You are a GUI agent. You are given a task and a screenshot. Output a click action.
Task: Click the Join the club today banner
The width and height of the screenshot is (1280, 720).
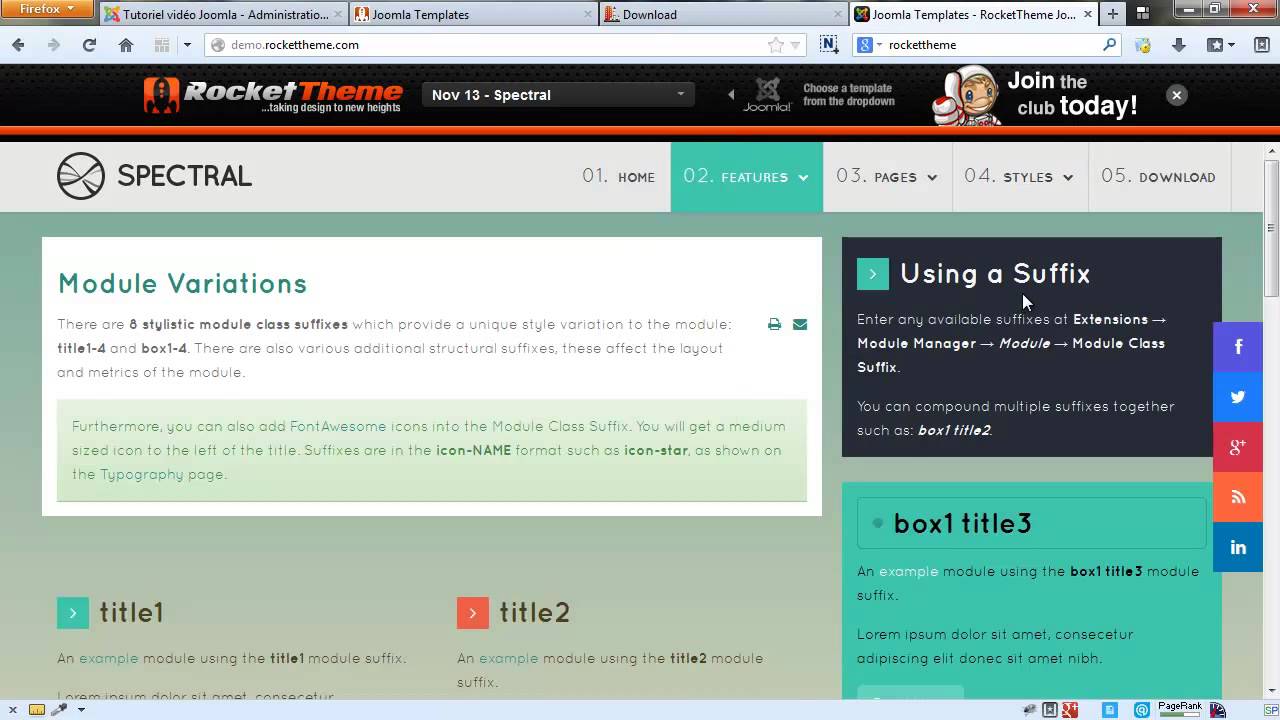point(1037,95)
